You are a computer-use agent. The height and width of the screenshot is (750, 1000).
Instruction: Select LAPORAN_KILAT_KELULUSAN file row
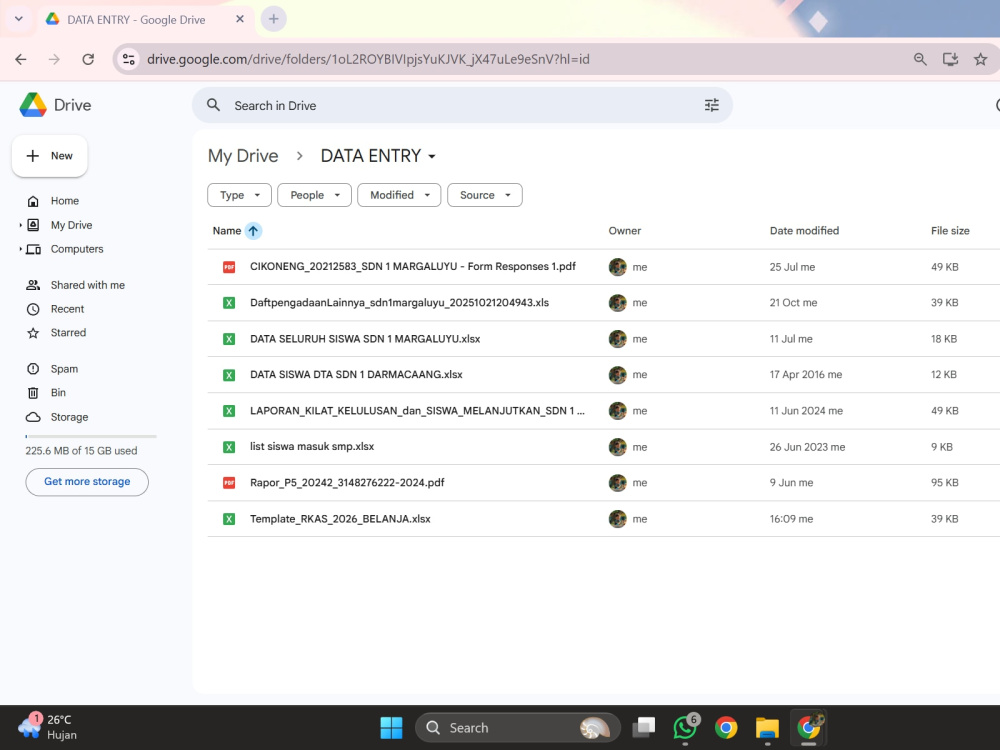tap(603, 411)
